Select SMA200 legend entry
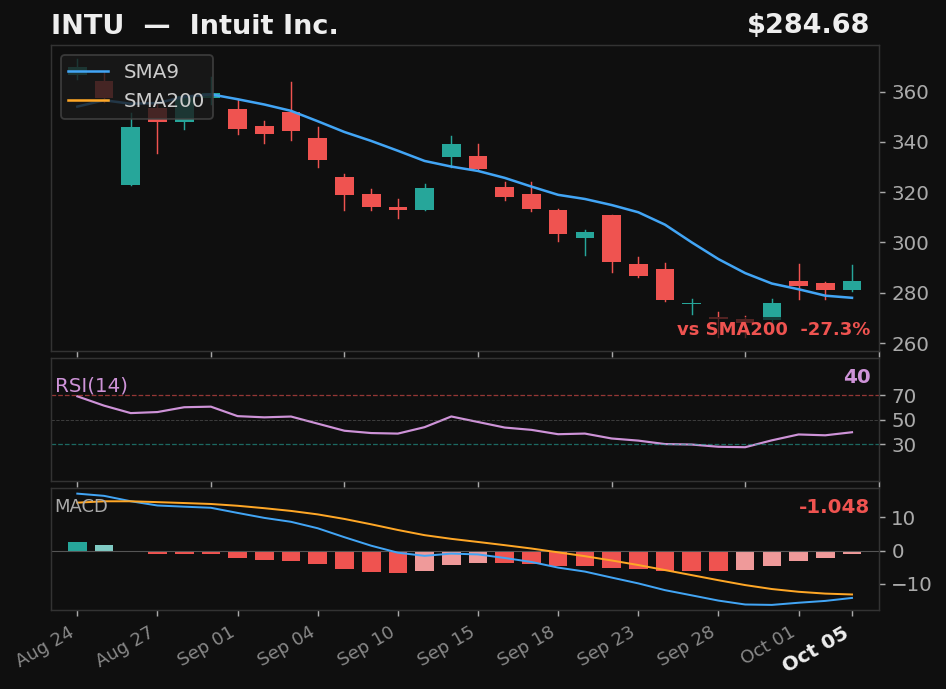 coord(136,100)
